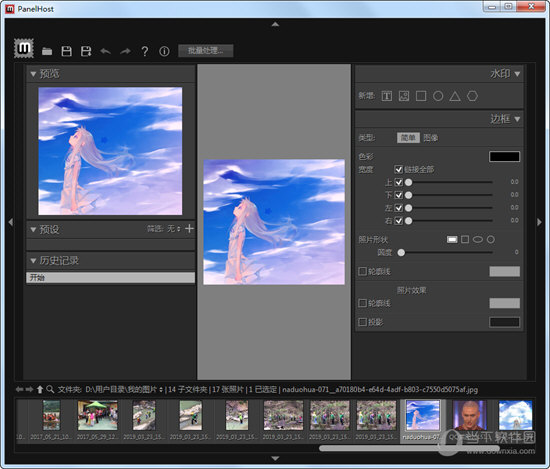550x469 pixels.
Task: Click the 上 width slider handle
Action: click(408, 182)
